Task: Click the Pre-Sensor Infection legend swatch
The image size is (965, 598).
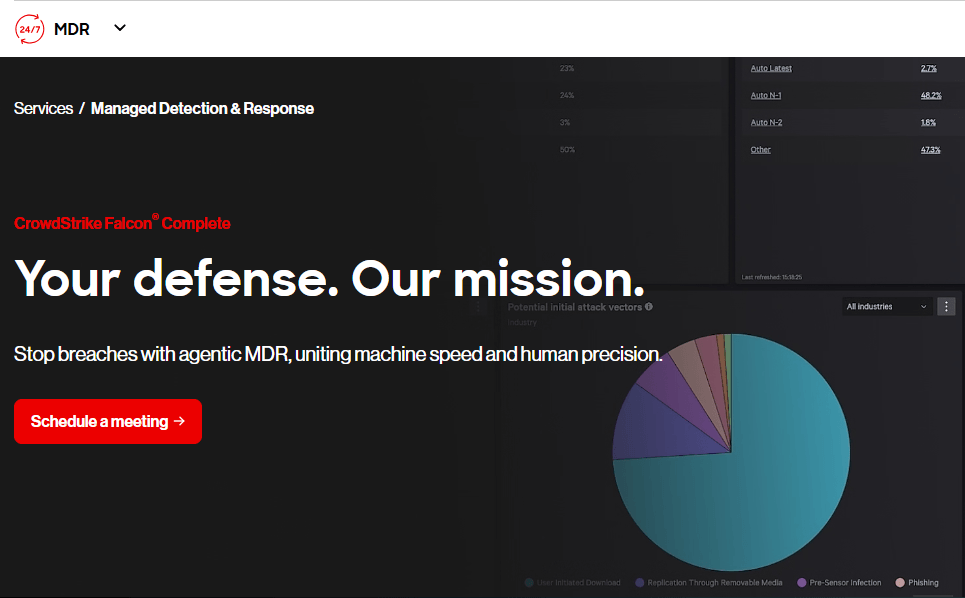Action: tap(801, 583)
